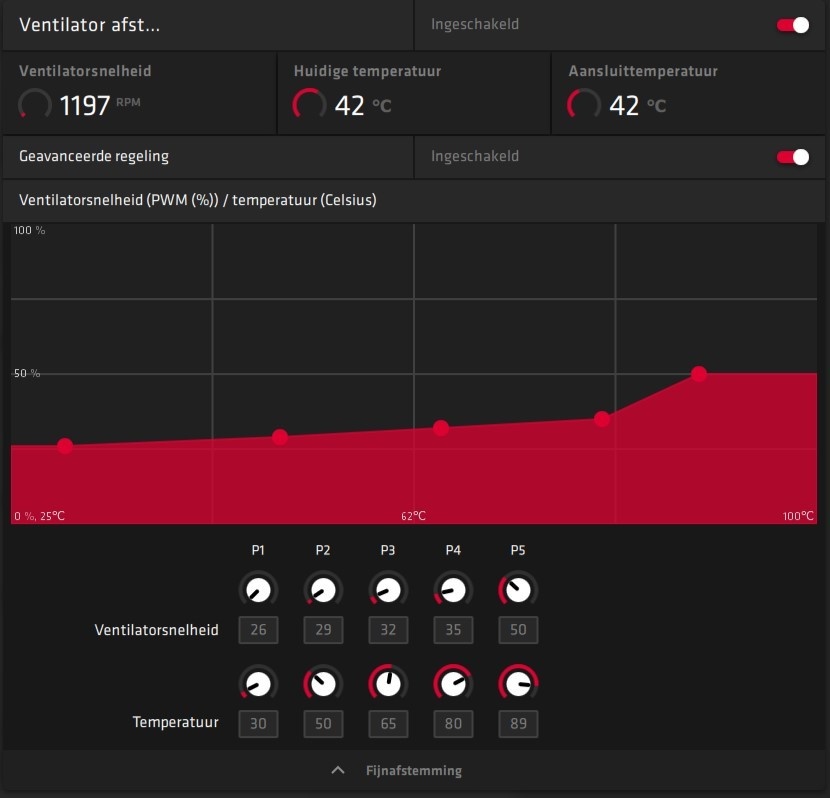The image size is (830, 798).
Task: Toggle the Geavanceerde regeling switch
Action: pyautogui.click(x=792, y=157)
